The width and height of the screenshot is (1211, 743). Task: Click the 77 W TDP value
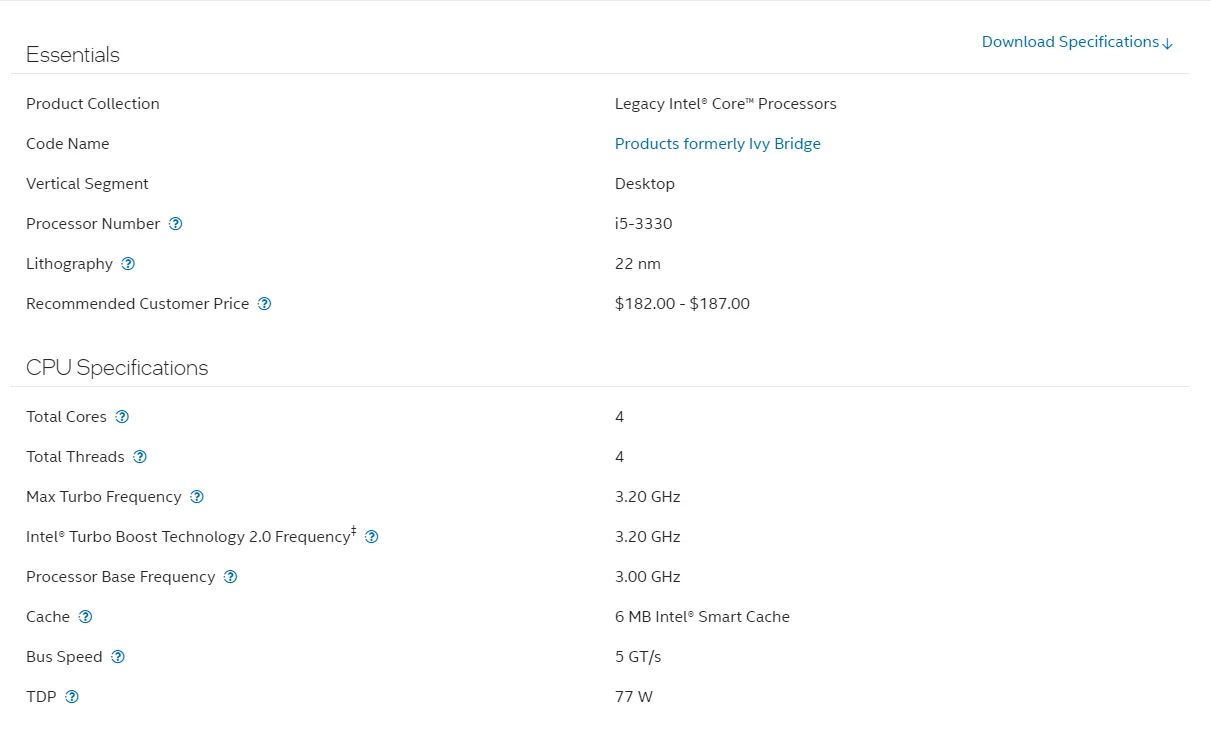coord(633,697)
